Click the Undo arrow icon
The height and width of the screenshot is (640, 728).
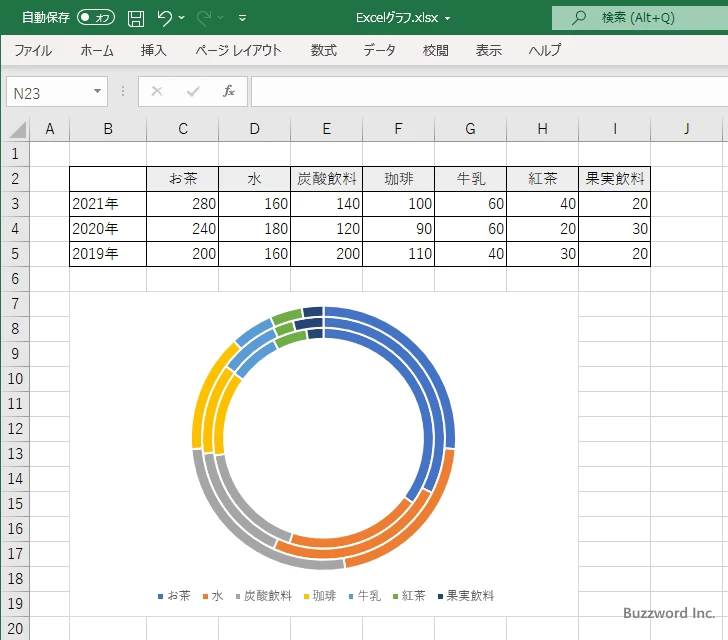[165, 18]
